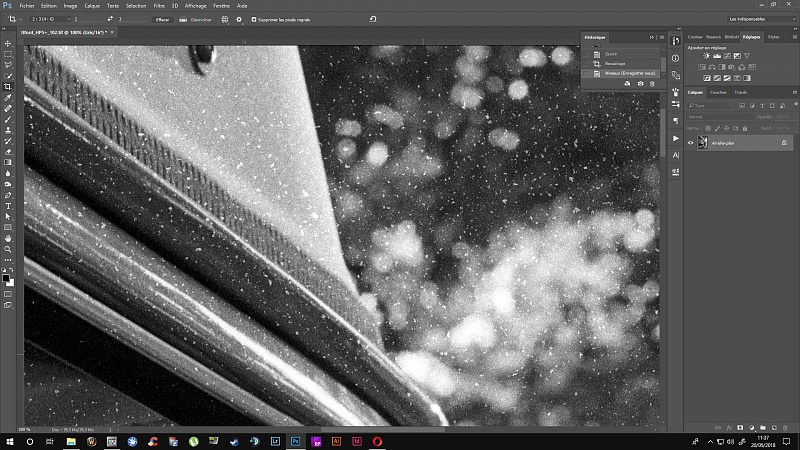
Task: Click the reset crop arrow icon
Action: 373,19
